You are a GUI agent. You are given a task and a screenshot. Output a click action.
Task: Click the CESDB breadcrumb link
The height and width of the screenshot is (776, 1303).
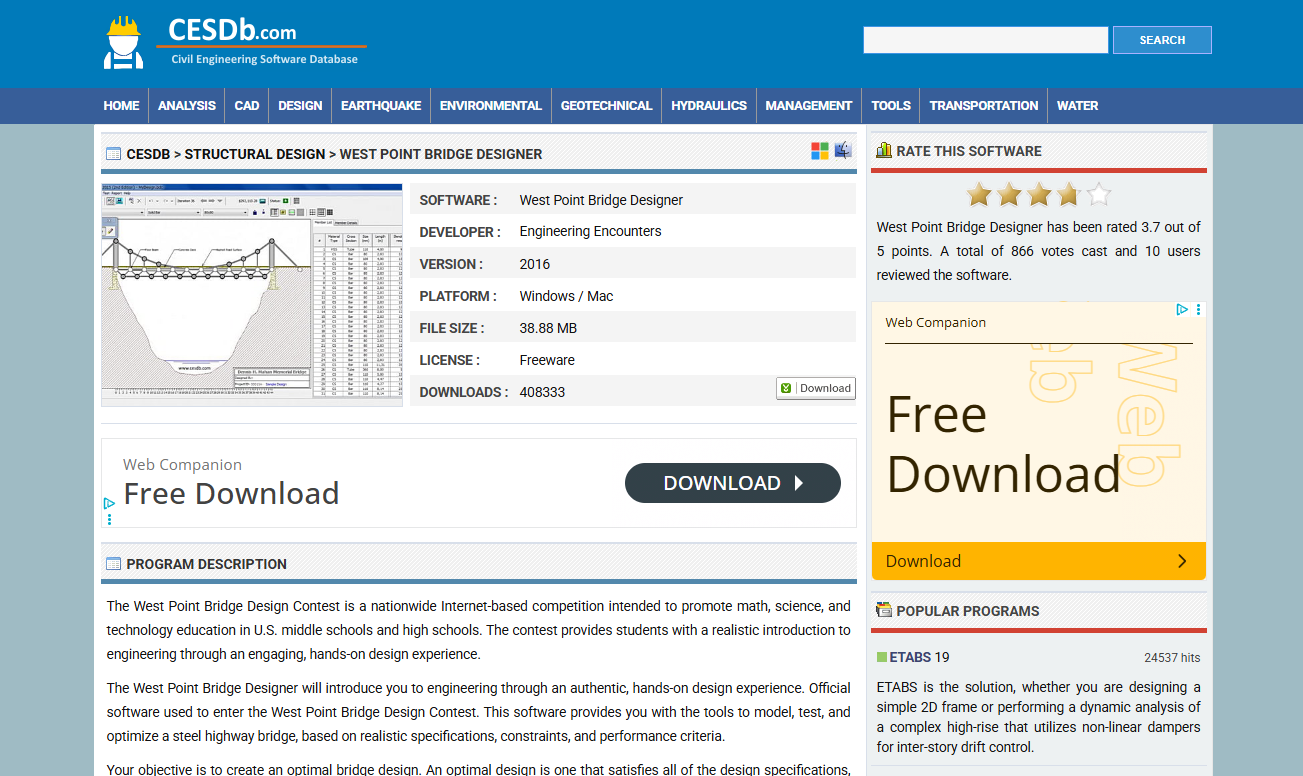click(x=148, y=154)
